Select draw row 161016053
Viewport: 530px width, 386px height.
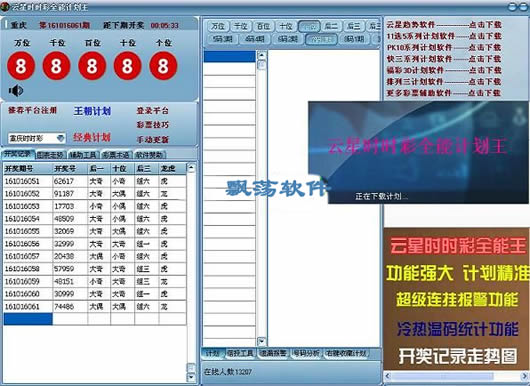(x=95, y=206)
